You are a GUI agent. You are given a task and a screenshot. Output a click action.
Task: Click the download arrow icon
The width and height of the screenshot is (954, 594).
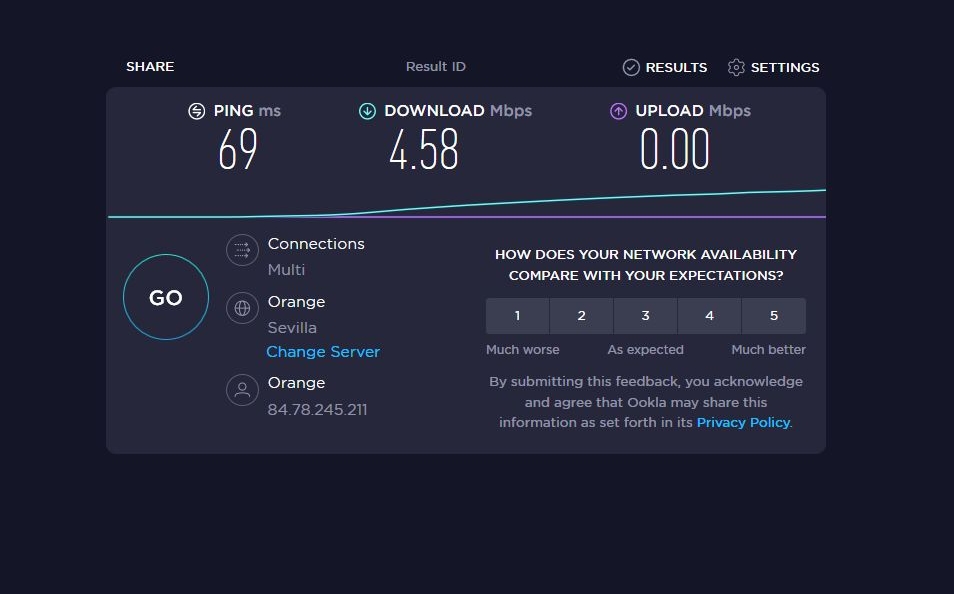pos(367,111)
